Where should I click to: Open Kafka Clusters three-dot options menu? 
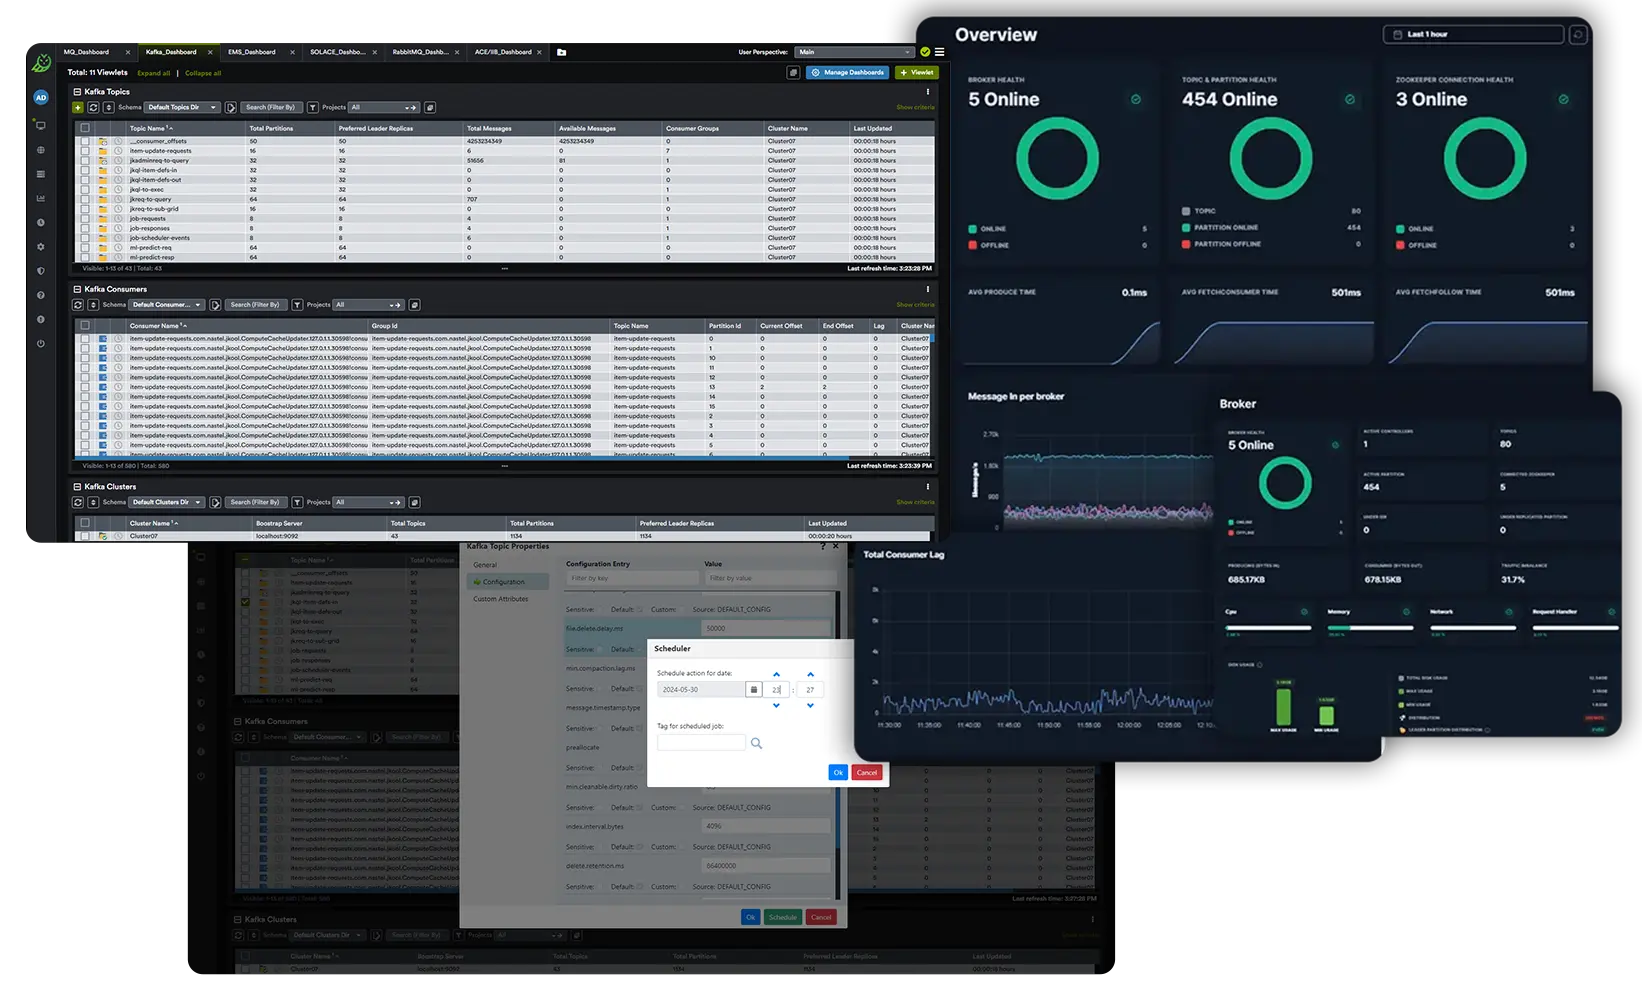pos(928,487)
